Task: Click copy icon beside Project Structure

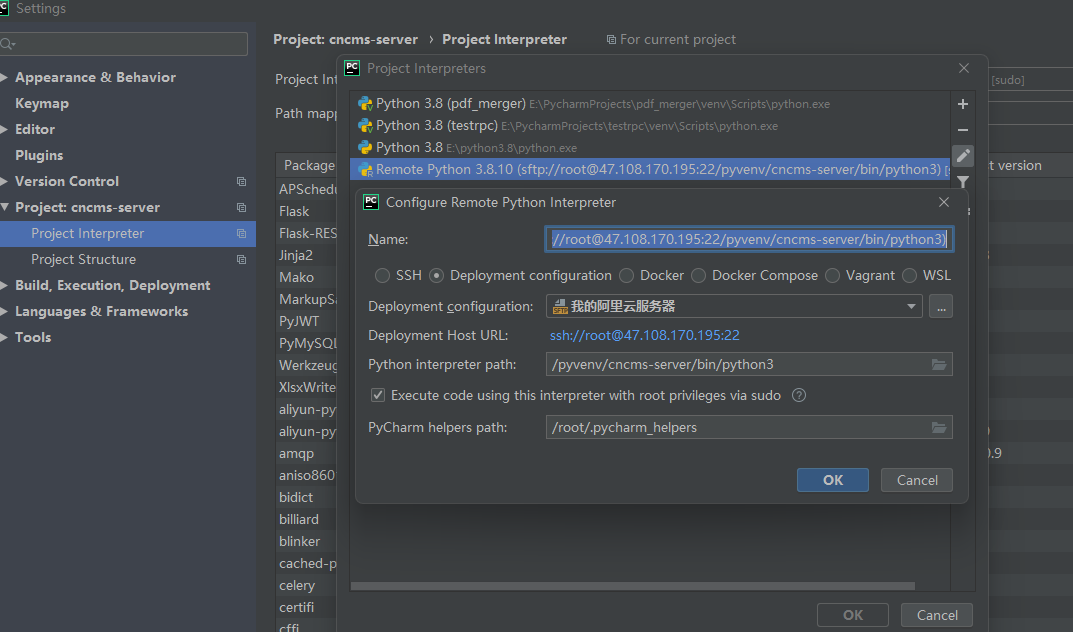Action: [242, 259]
